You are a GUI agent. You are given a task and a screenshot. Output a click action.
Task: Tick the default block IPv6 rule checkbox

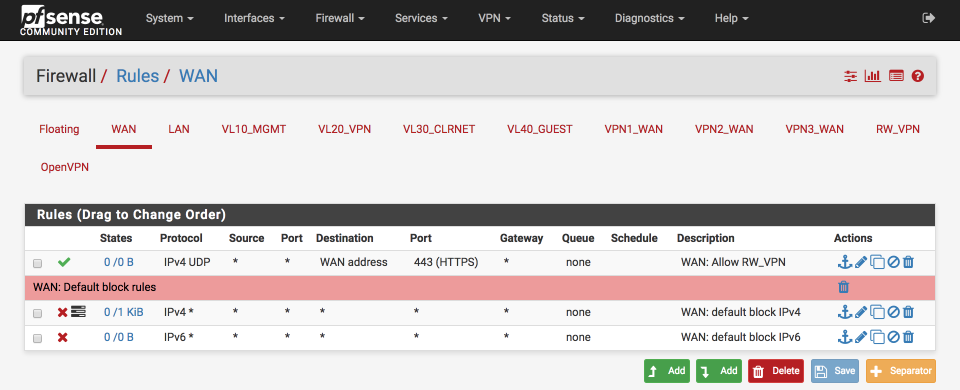pyautogui.click(x=37, y=338)
